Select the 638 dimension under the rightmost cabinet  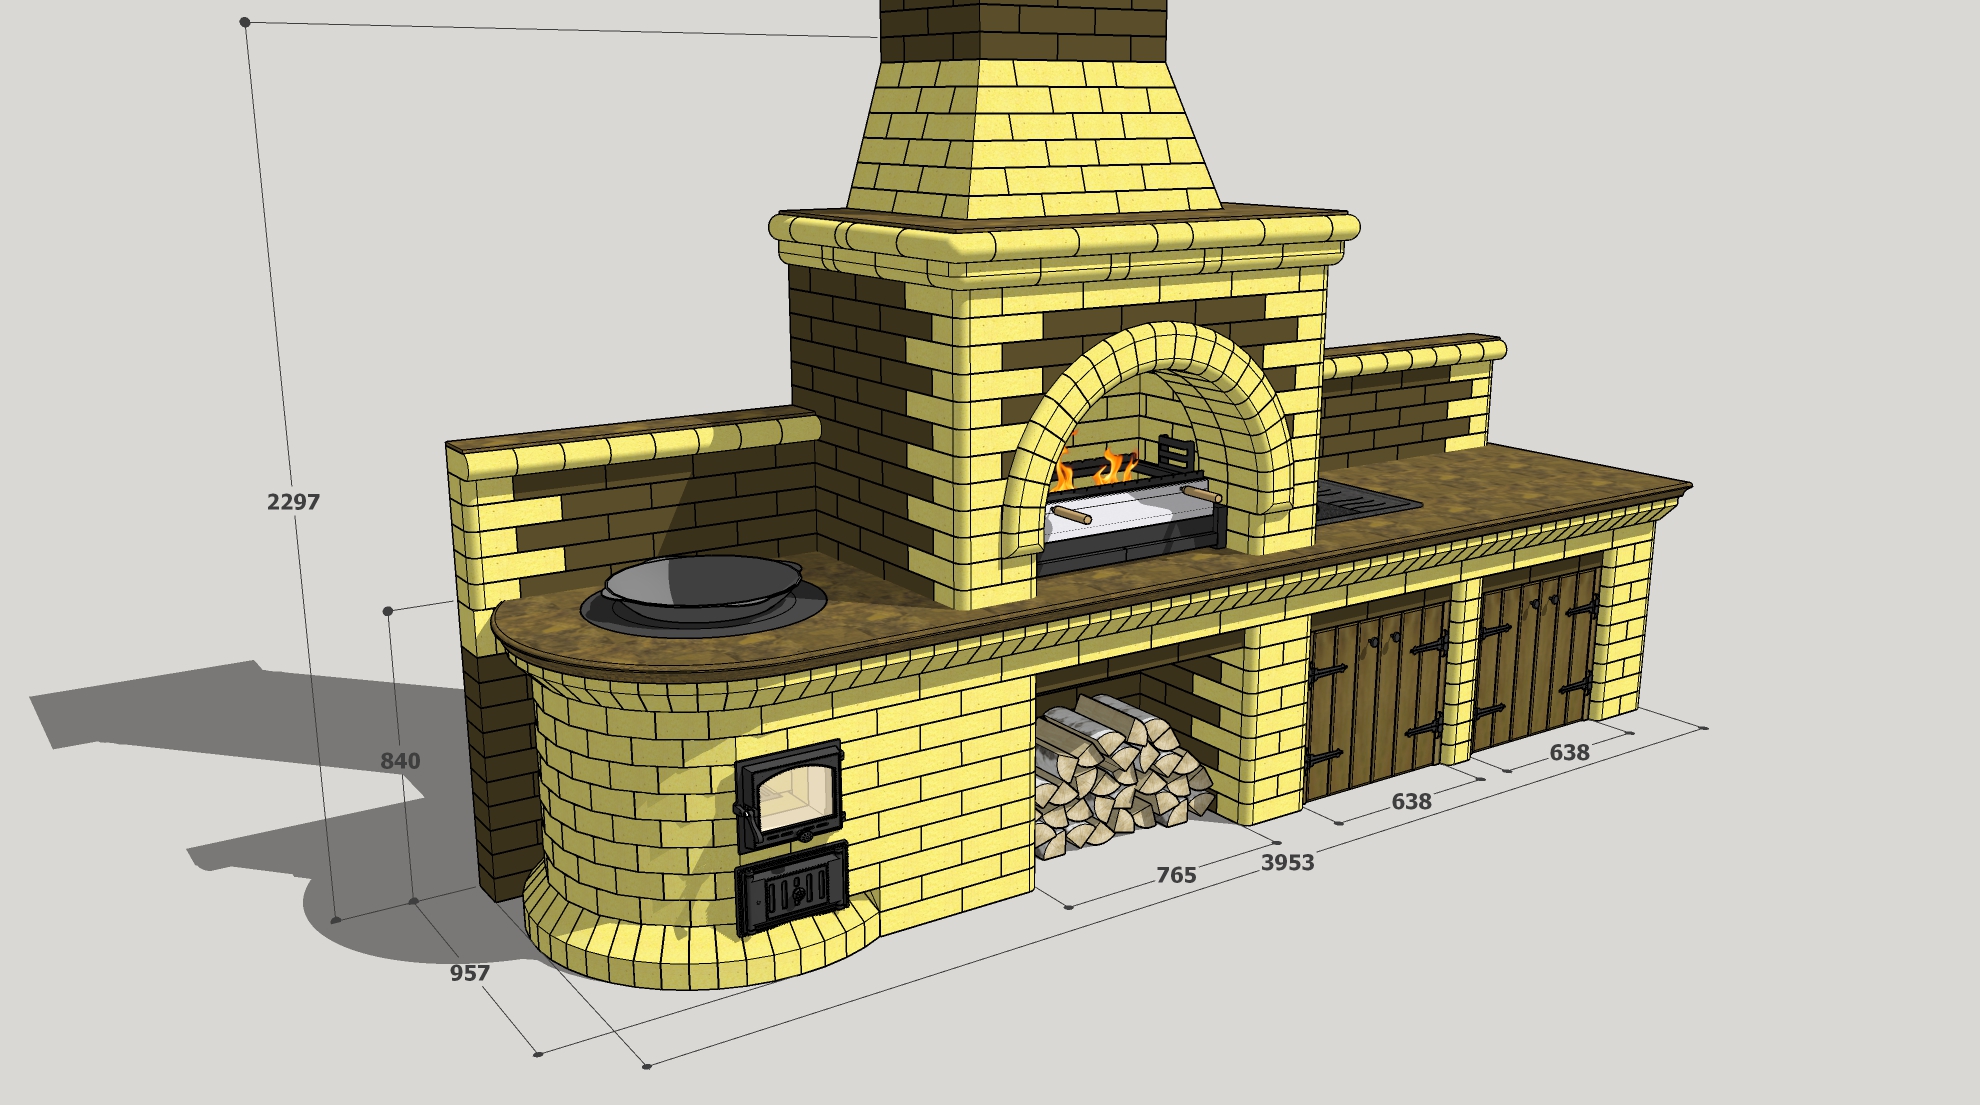pos(1569,753)
